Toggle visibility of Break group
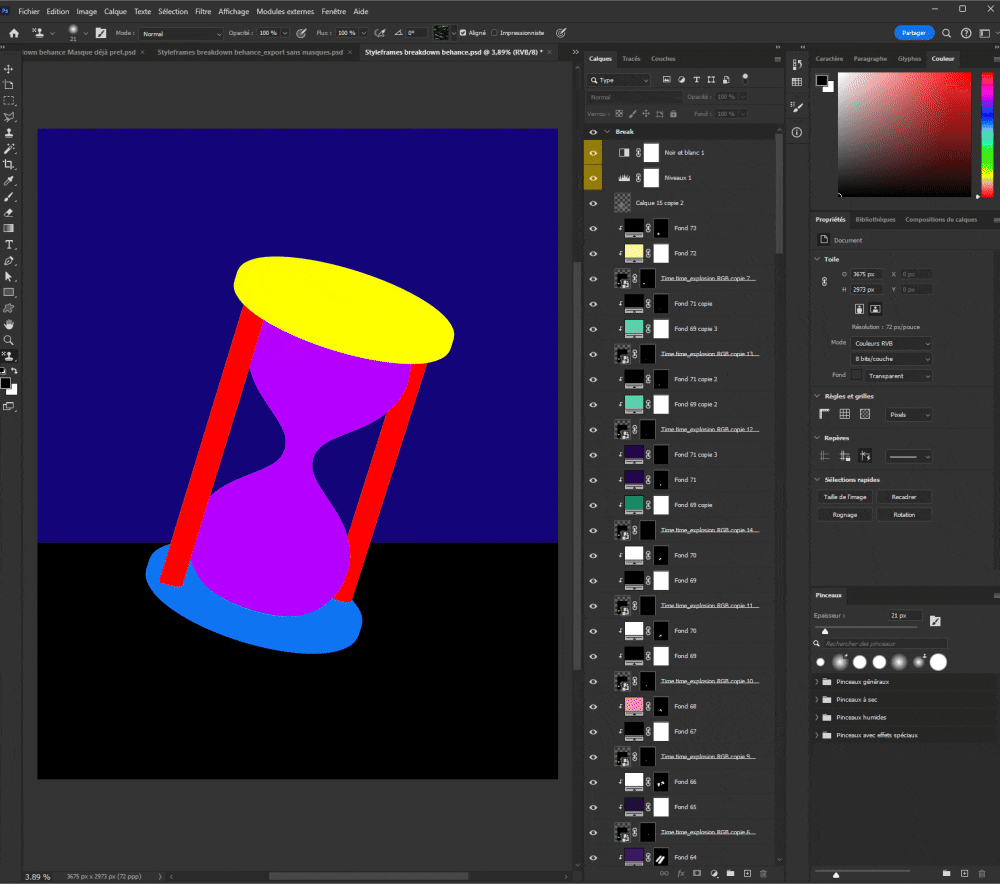 pos(593,132)
